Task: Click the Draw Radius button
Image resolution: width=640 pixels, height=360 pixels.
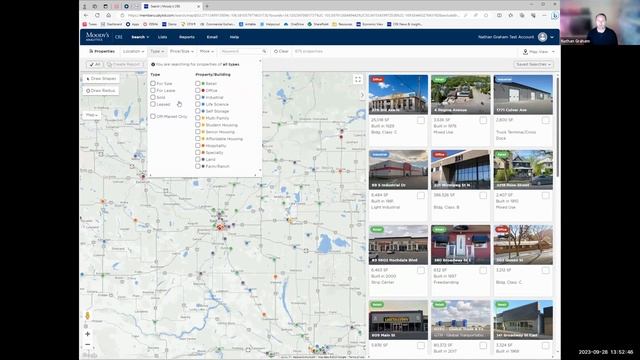Action: 101,91
